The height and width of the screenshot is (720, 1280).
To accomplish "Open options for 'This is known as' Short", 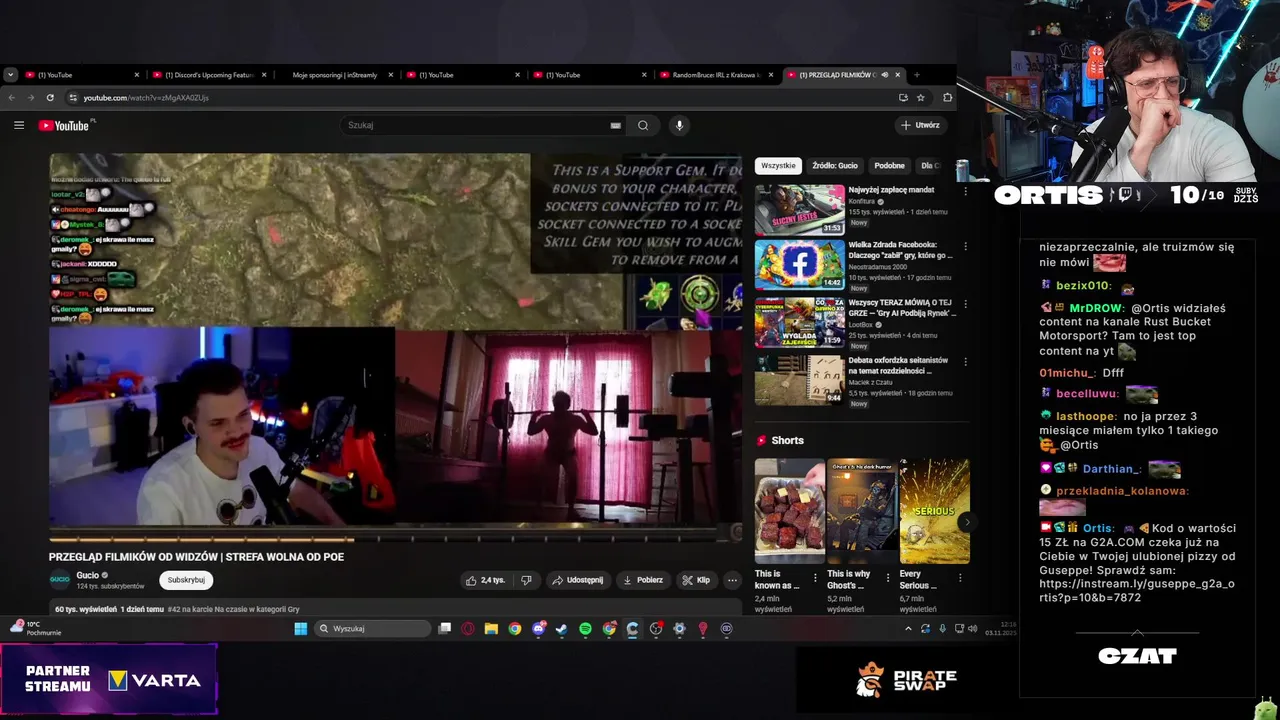I will [x=815, y=577].
